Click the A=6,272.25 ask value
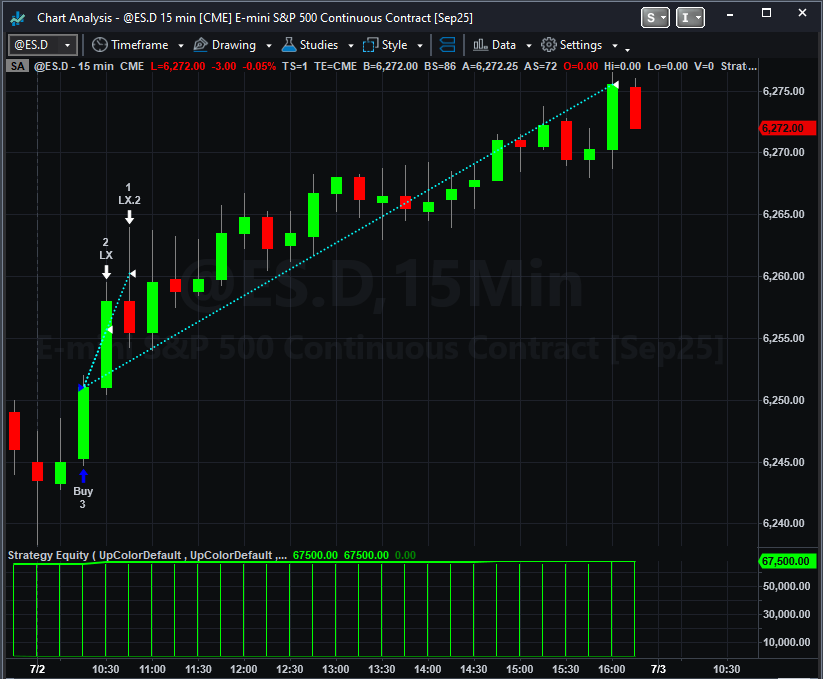 tap(490, 66)
